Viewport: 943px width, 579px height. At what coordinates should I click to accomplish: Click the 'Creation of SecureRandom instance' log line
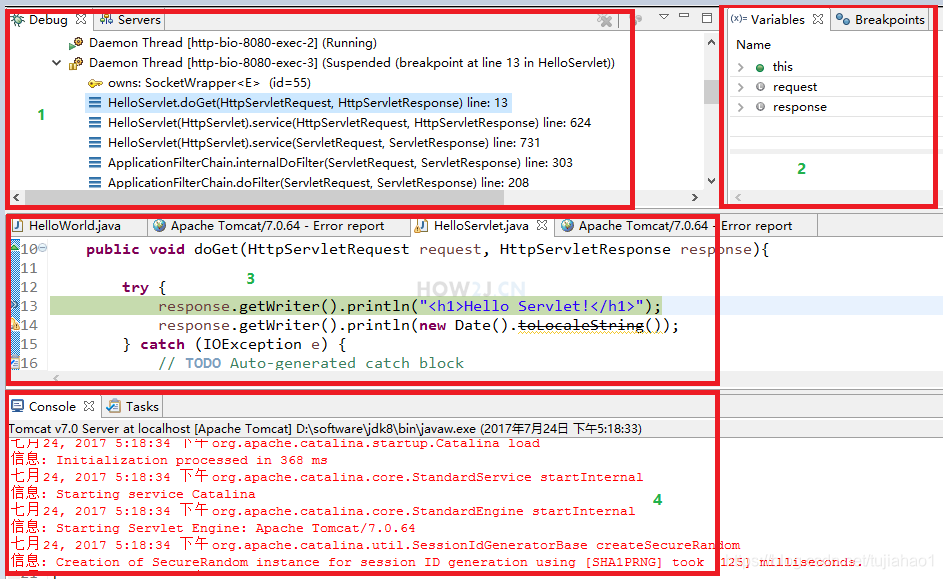click(x=436, y=562)
